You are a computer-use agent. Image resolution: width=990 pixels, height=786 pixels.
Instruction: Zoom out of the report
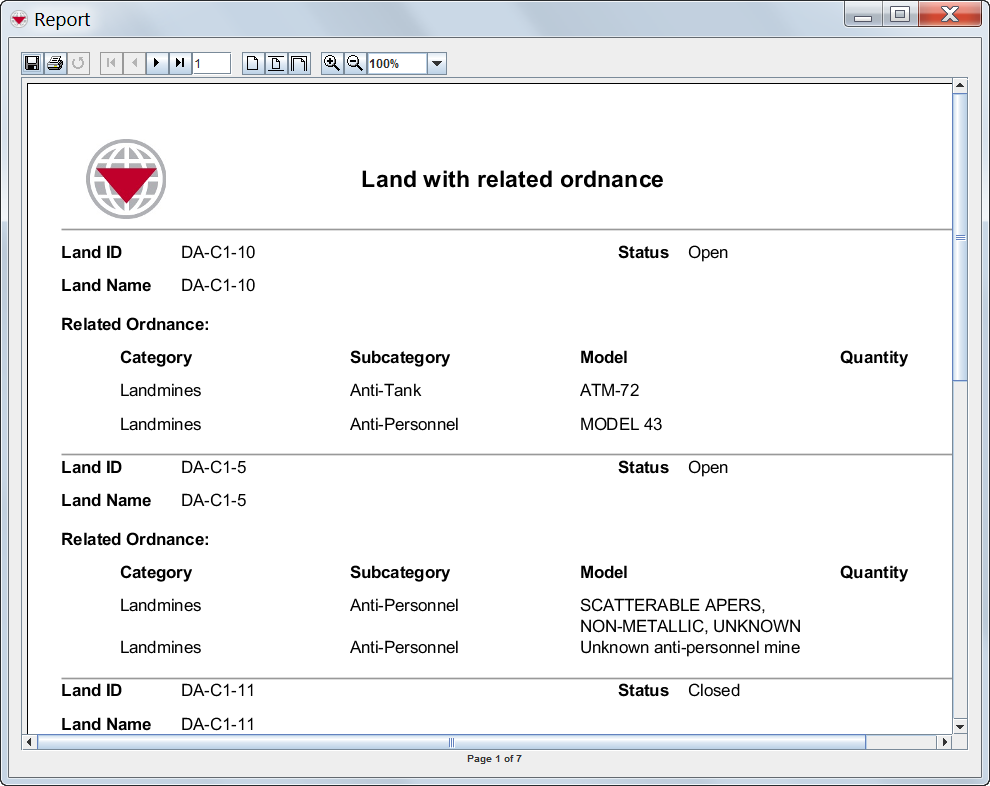click(355, 64)
